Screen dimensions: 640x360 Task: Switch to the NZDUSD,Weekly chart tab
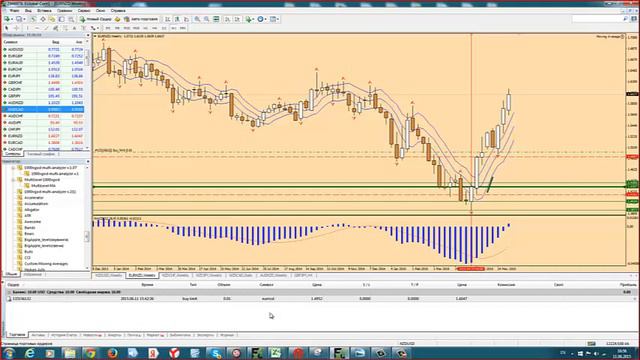pyautogui.click(x=109, y=276)
